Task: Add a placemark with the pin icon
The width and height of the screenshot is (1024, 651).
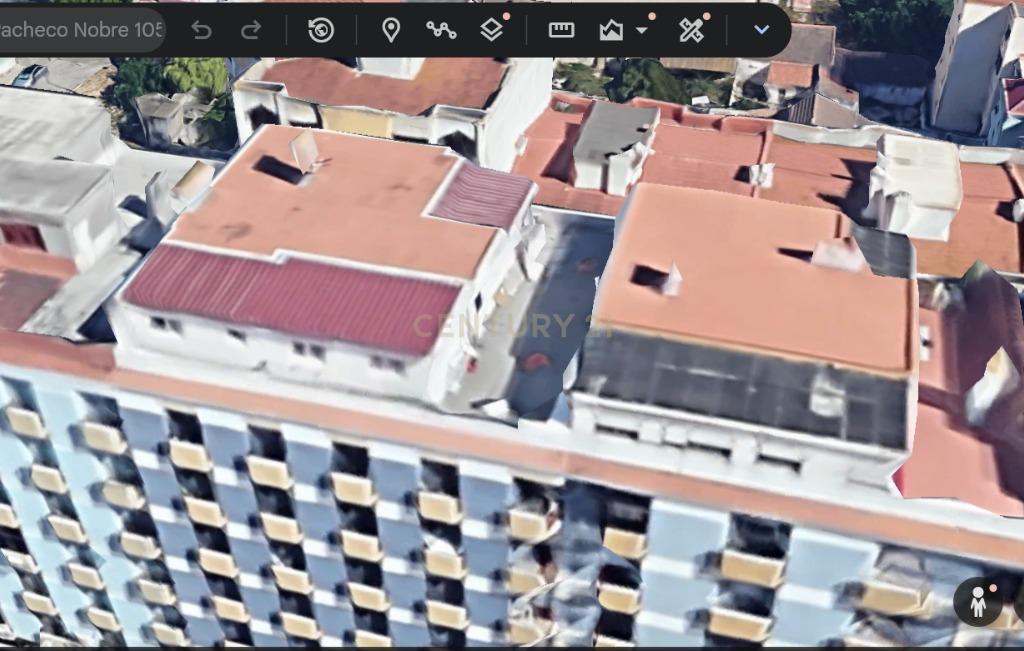Action: pos(391,30)
